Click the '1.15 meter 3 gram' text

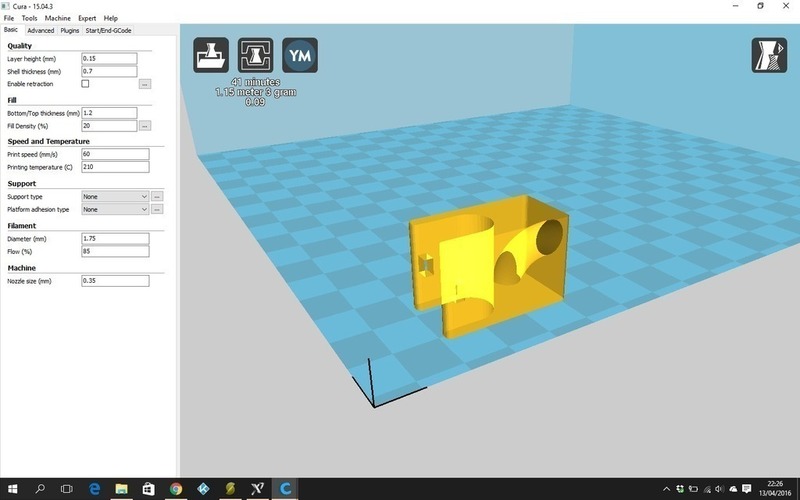point(256,92)
